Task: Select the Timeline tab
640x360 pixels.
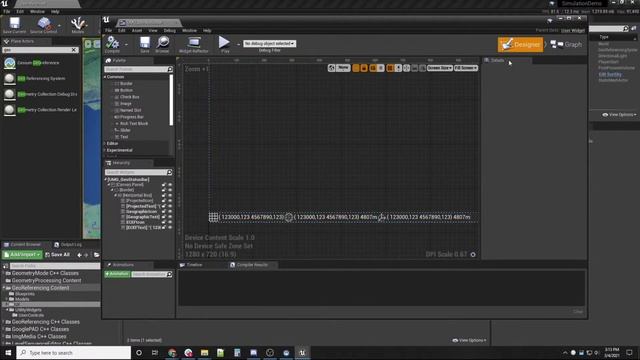Action: click(194, 265)
